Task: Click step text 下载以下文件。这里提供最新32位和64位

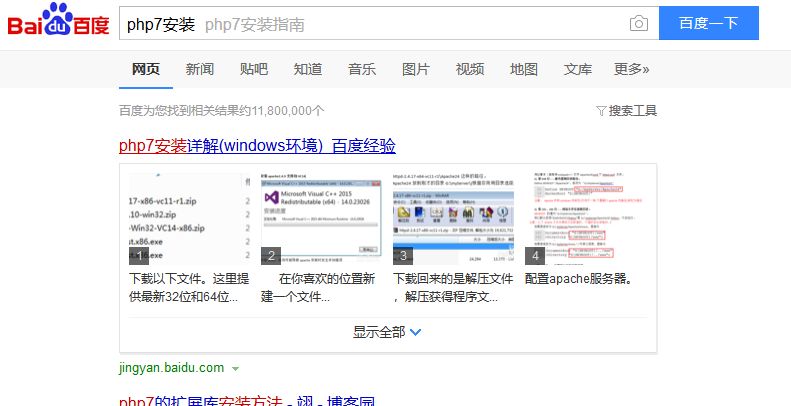Action: (x=189, y=288)
